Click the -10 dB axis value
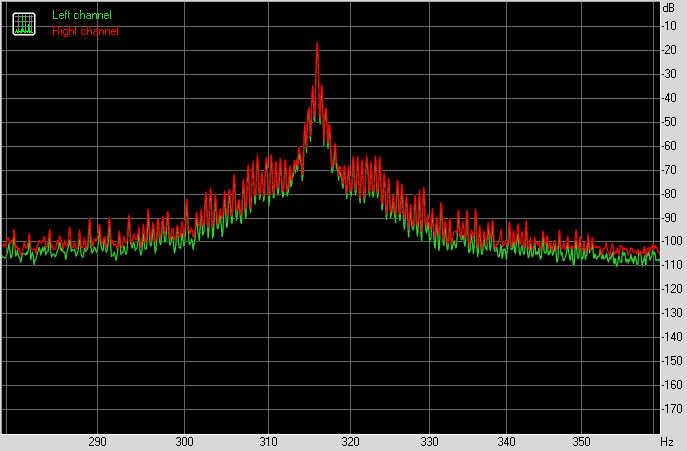The width and height of the screenshot is (687, 451). pos(669,26)
